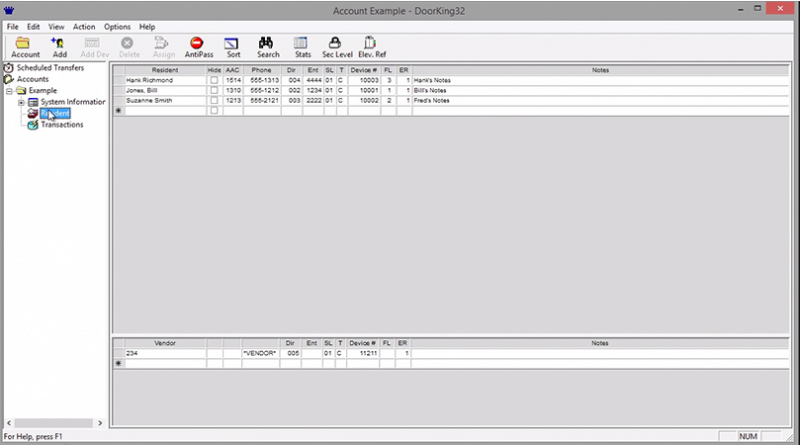Viewport: 800px width, 445px height.
Task: Collapse the Example account tree node
Action: (x=9, y=91)
